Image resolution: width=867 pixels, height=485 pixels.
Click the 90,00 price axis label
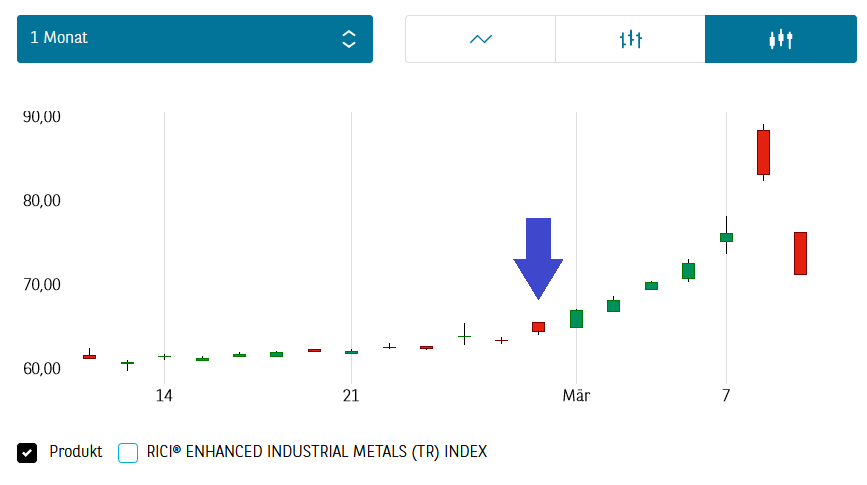click(x=41, y=116)
